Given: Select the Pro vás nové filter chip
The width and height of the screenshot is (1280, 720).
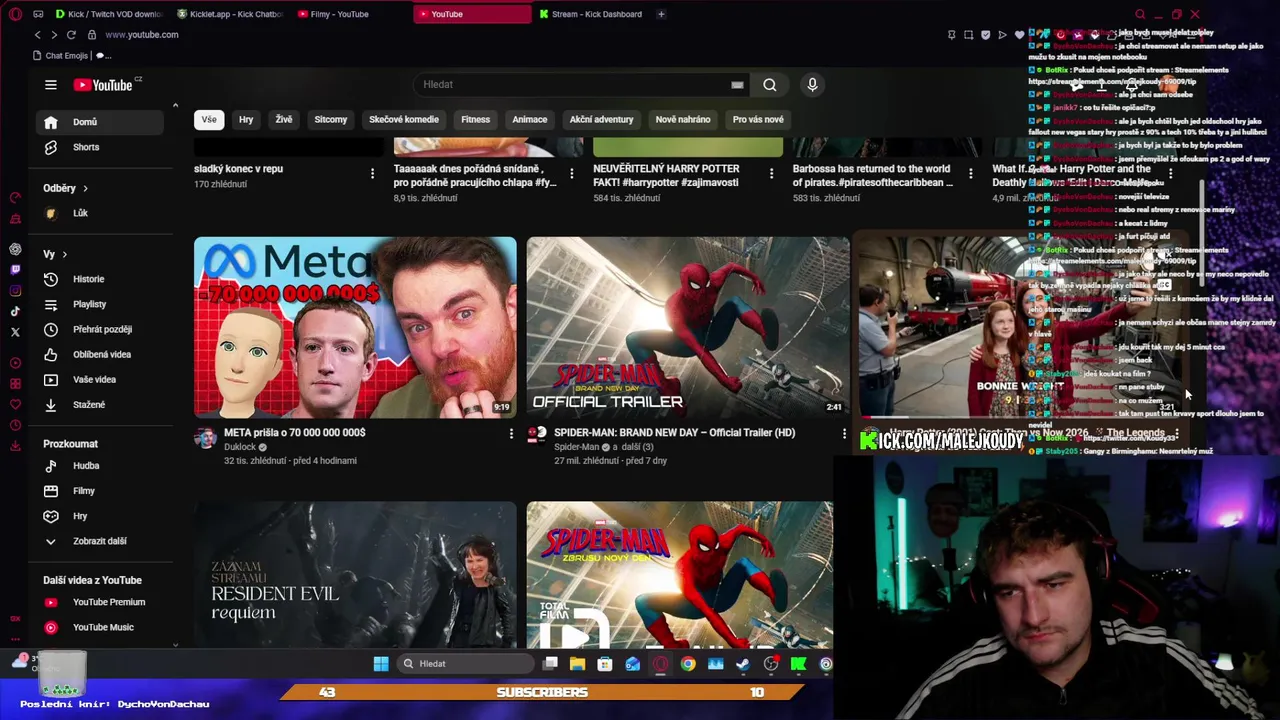Looking at the screenshot, I should click(x=758, y=120).
